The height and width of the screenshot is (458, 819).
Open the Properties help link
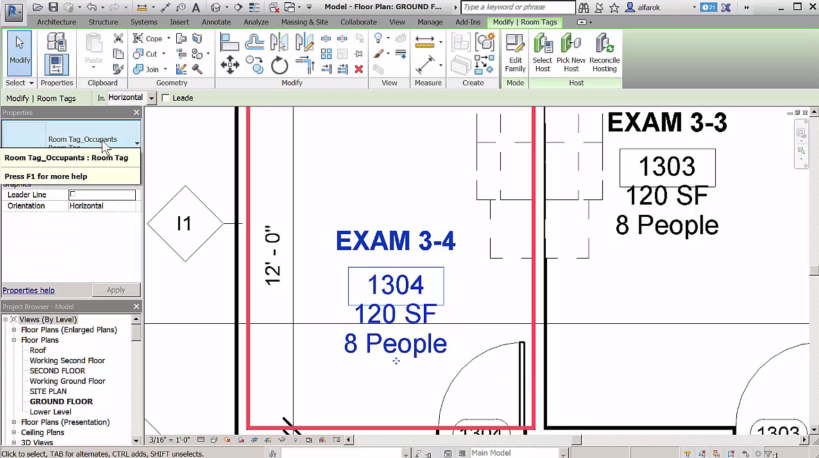[x=29, y=290]
